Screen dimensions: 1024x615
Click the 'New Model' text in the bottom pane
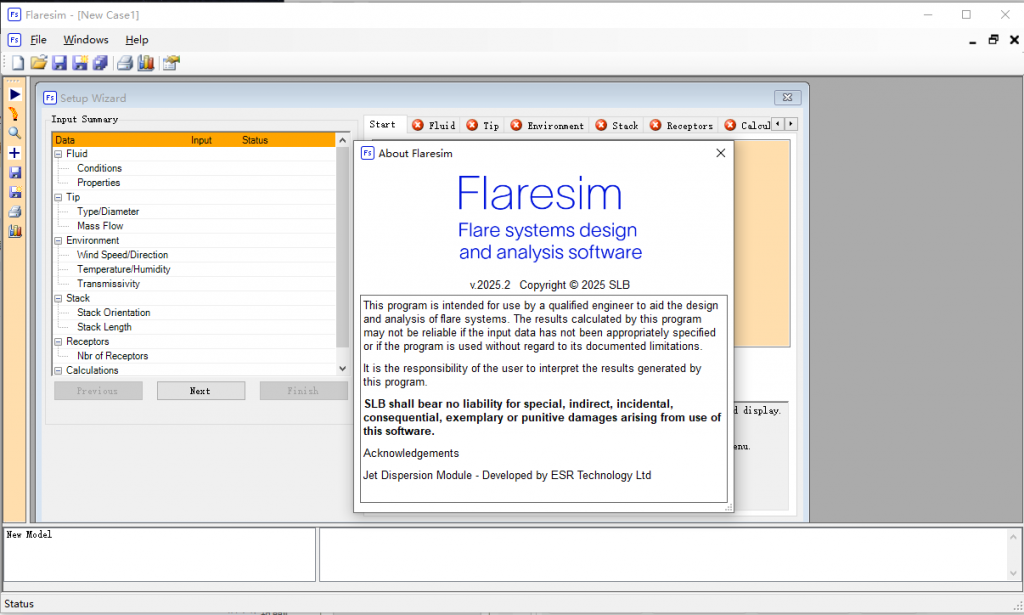[29, 535]
